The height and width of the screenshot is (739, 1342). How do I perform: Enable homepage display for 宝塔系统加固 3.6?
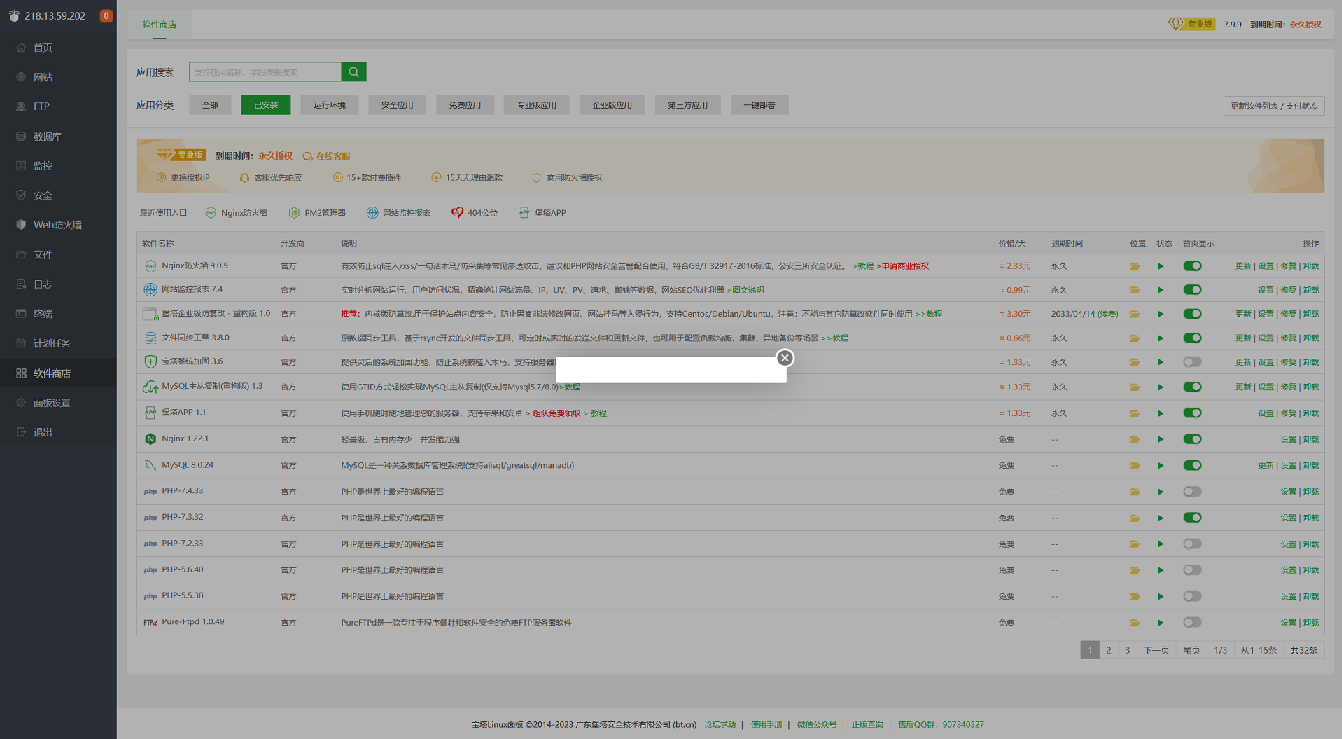pyautogui.click(x=1192, y=362)
